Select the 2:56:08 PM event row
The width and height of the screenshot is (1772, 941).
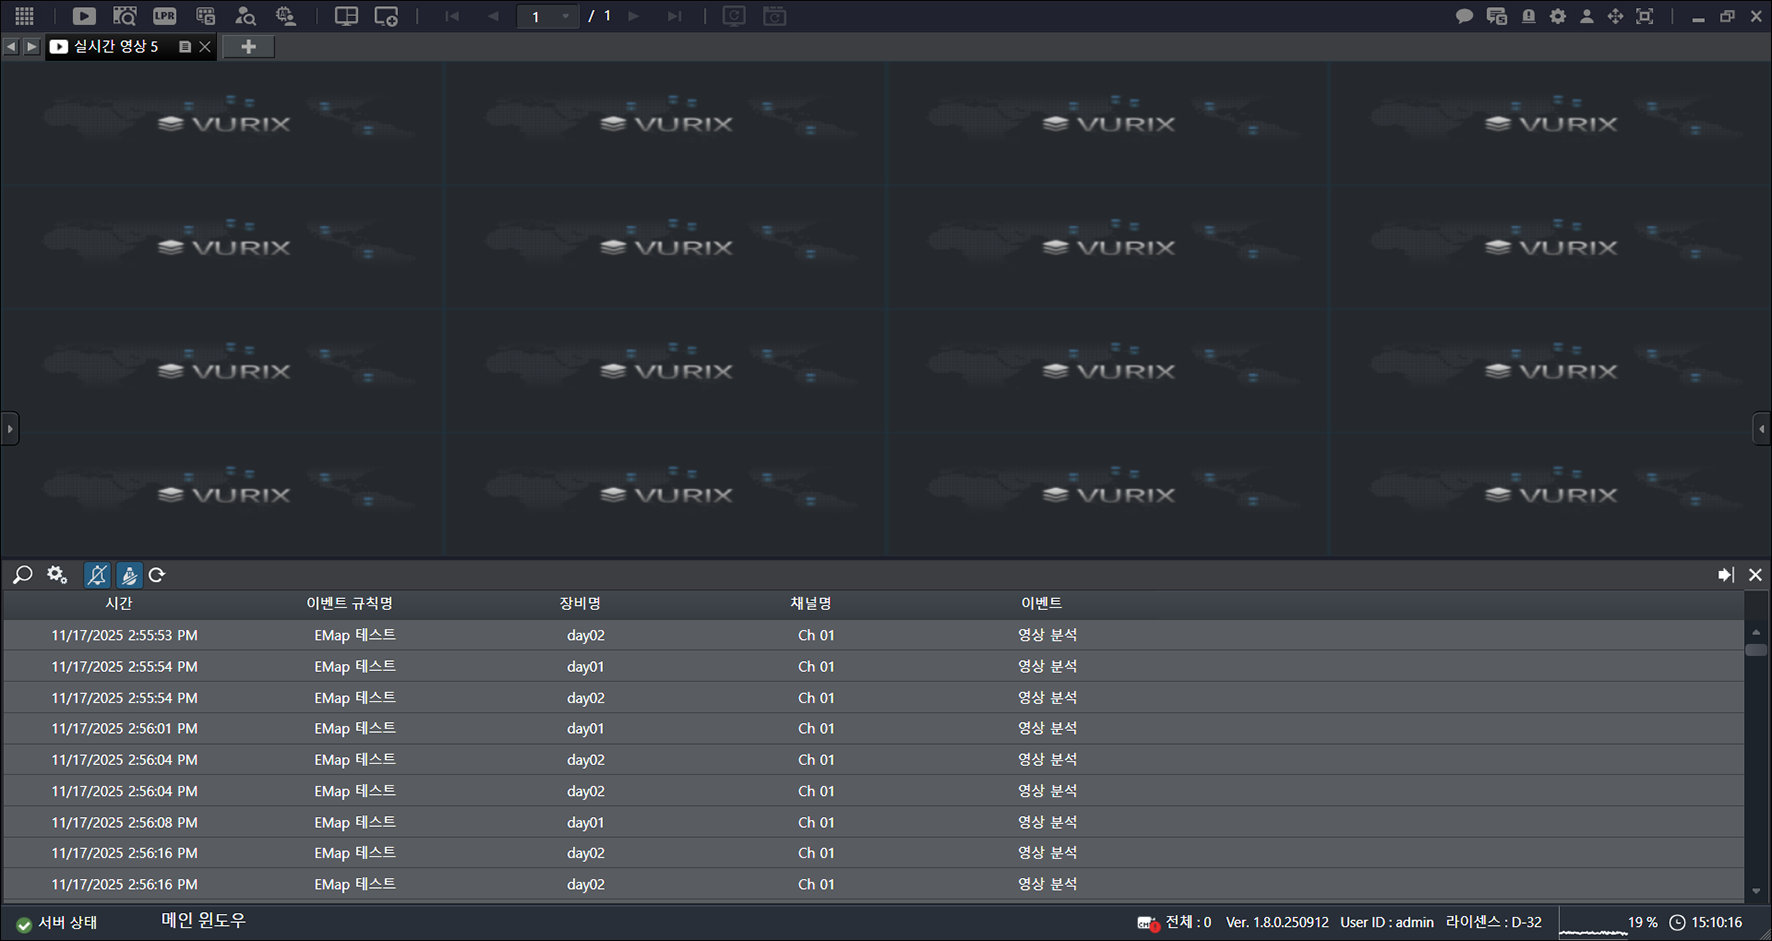[873, 822]
